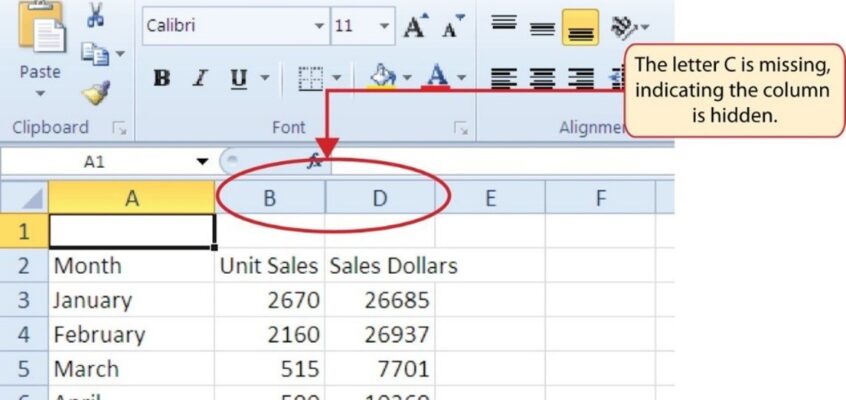Image resolution: width=846 pixels, height=400 pixels.
Task: Click the Insert Function fx icon
Action: click(x=314, y=161)
